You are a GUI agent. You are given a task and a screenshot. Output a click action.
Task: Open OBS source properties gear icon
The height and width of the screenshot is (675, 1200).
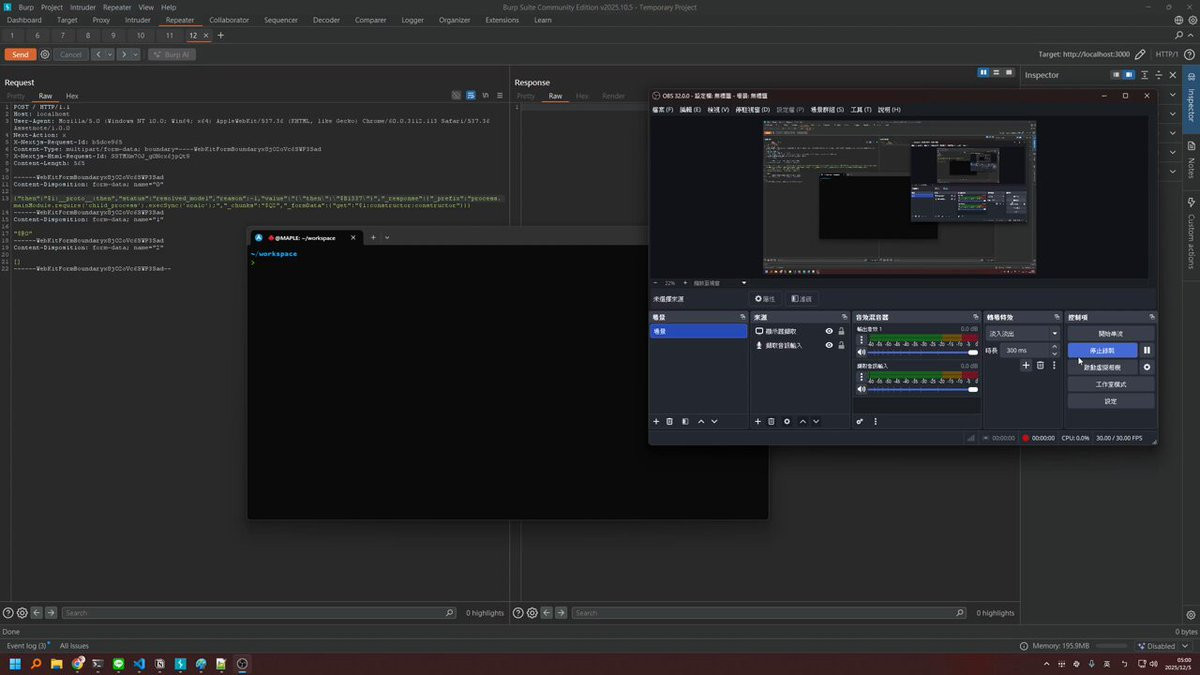point(787,422)
